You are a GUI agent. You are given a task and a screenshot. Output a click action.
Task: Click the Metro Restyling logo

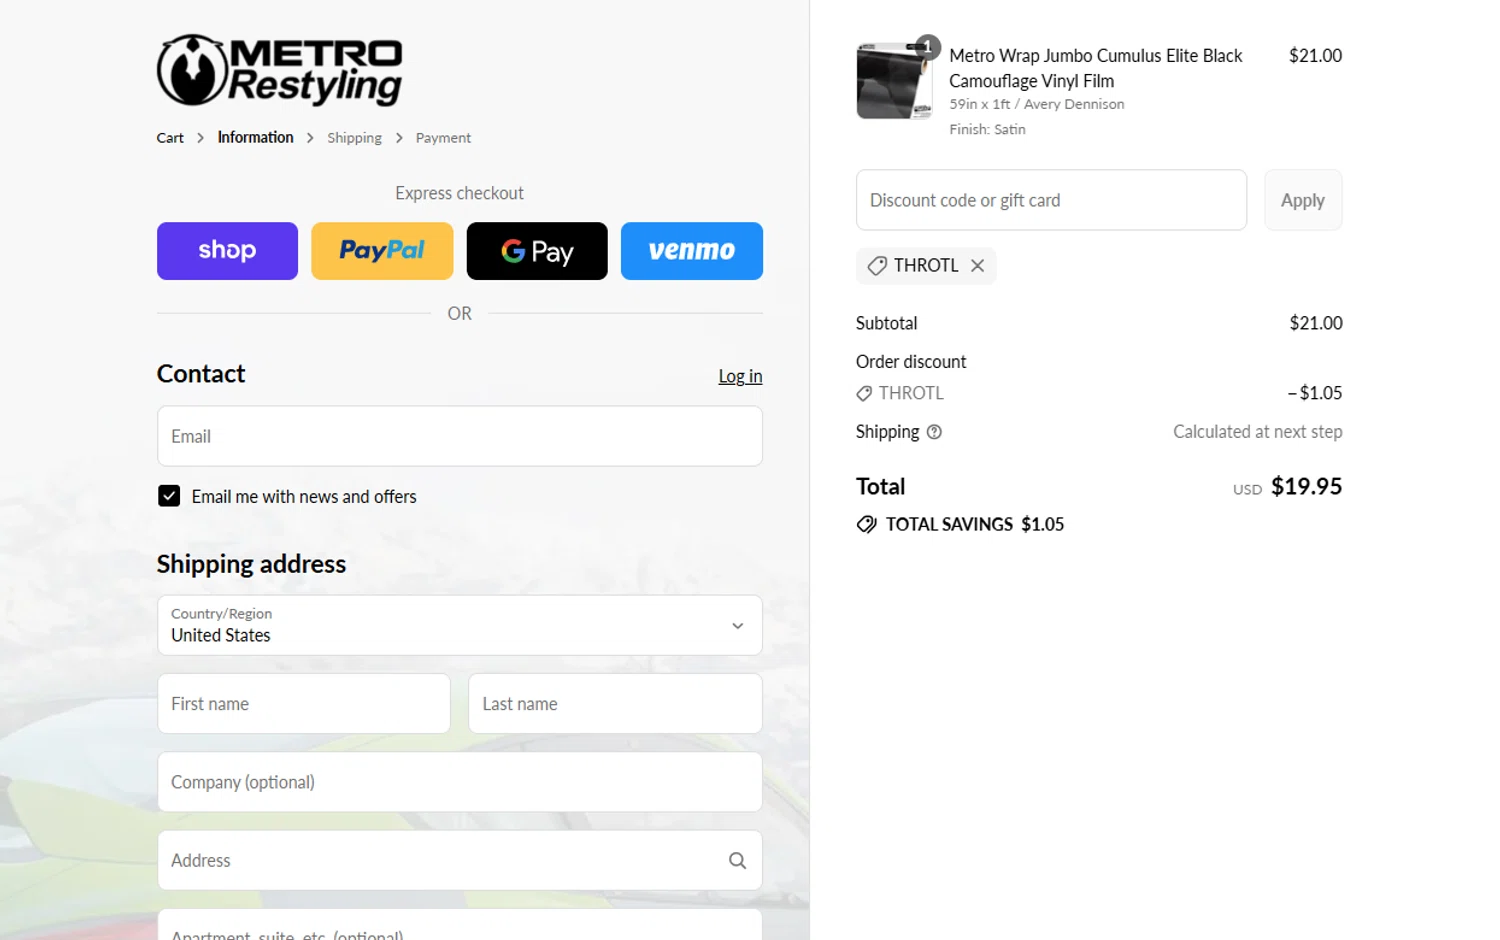(279, 71)
